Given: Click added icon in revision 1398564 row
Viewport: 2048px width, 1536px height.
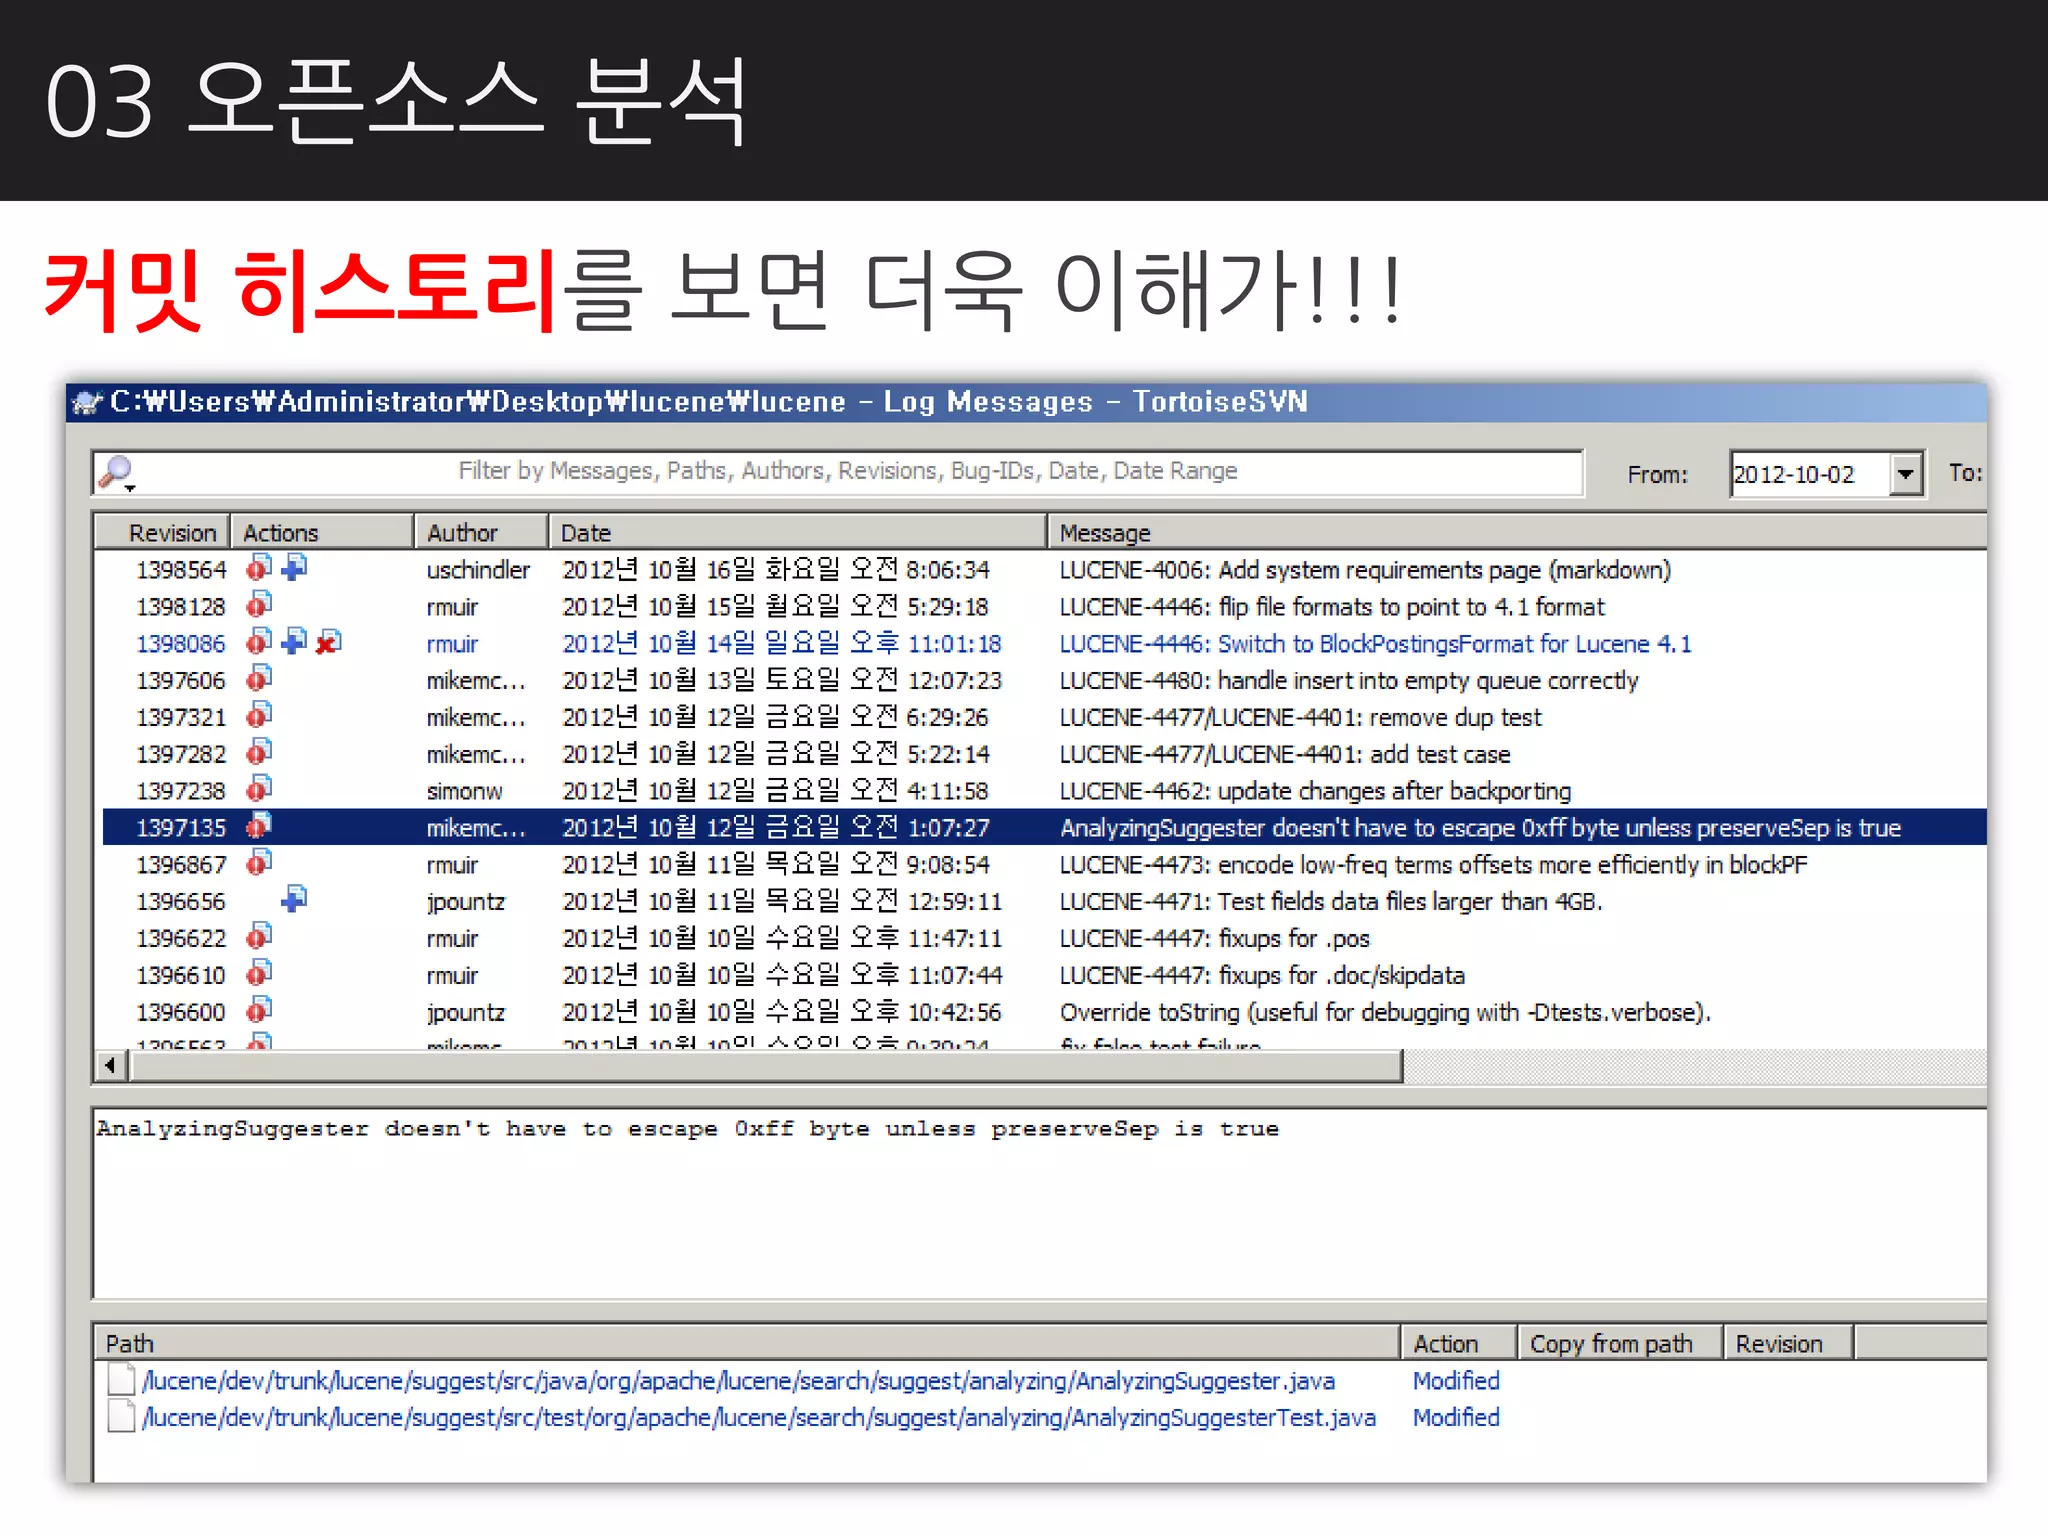Looking at the screenshot, I should 294,568.
